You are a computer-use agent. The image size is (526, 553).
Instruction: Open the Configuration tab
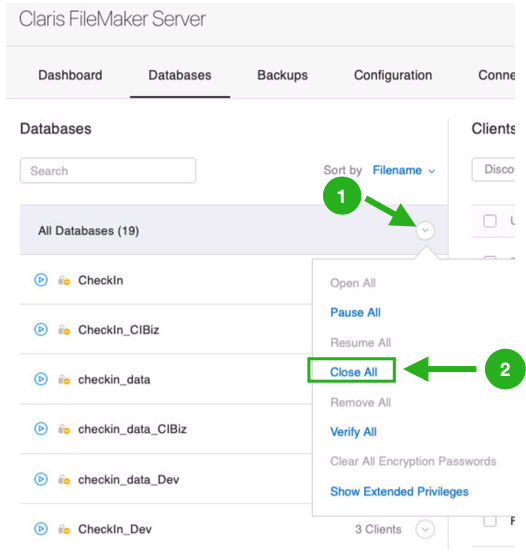coord(393,75)
